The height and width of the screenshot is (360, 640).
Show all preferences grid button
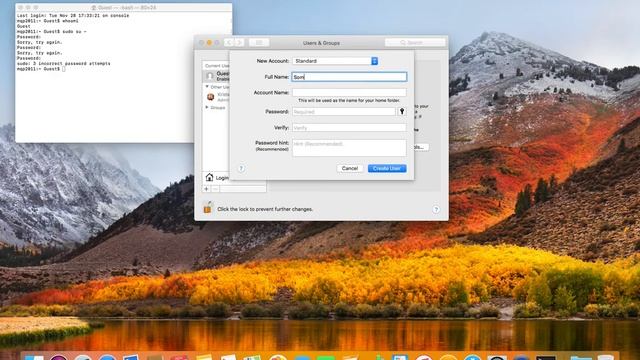click(259, 42)
